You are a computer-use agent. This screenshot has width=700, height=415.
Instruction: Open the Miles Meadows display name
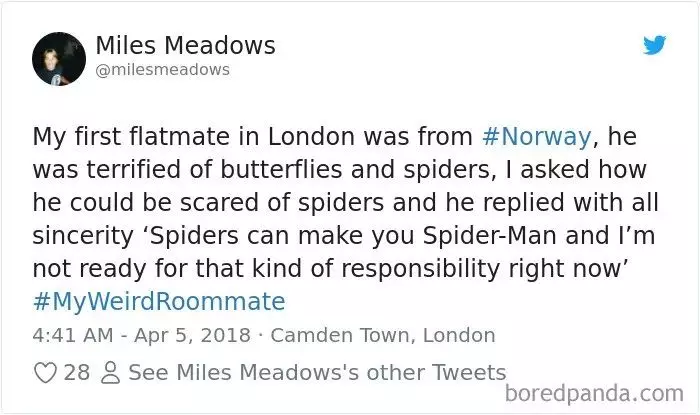185,46
